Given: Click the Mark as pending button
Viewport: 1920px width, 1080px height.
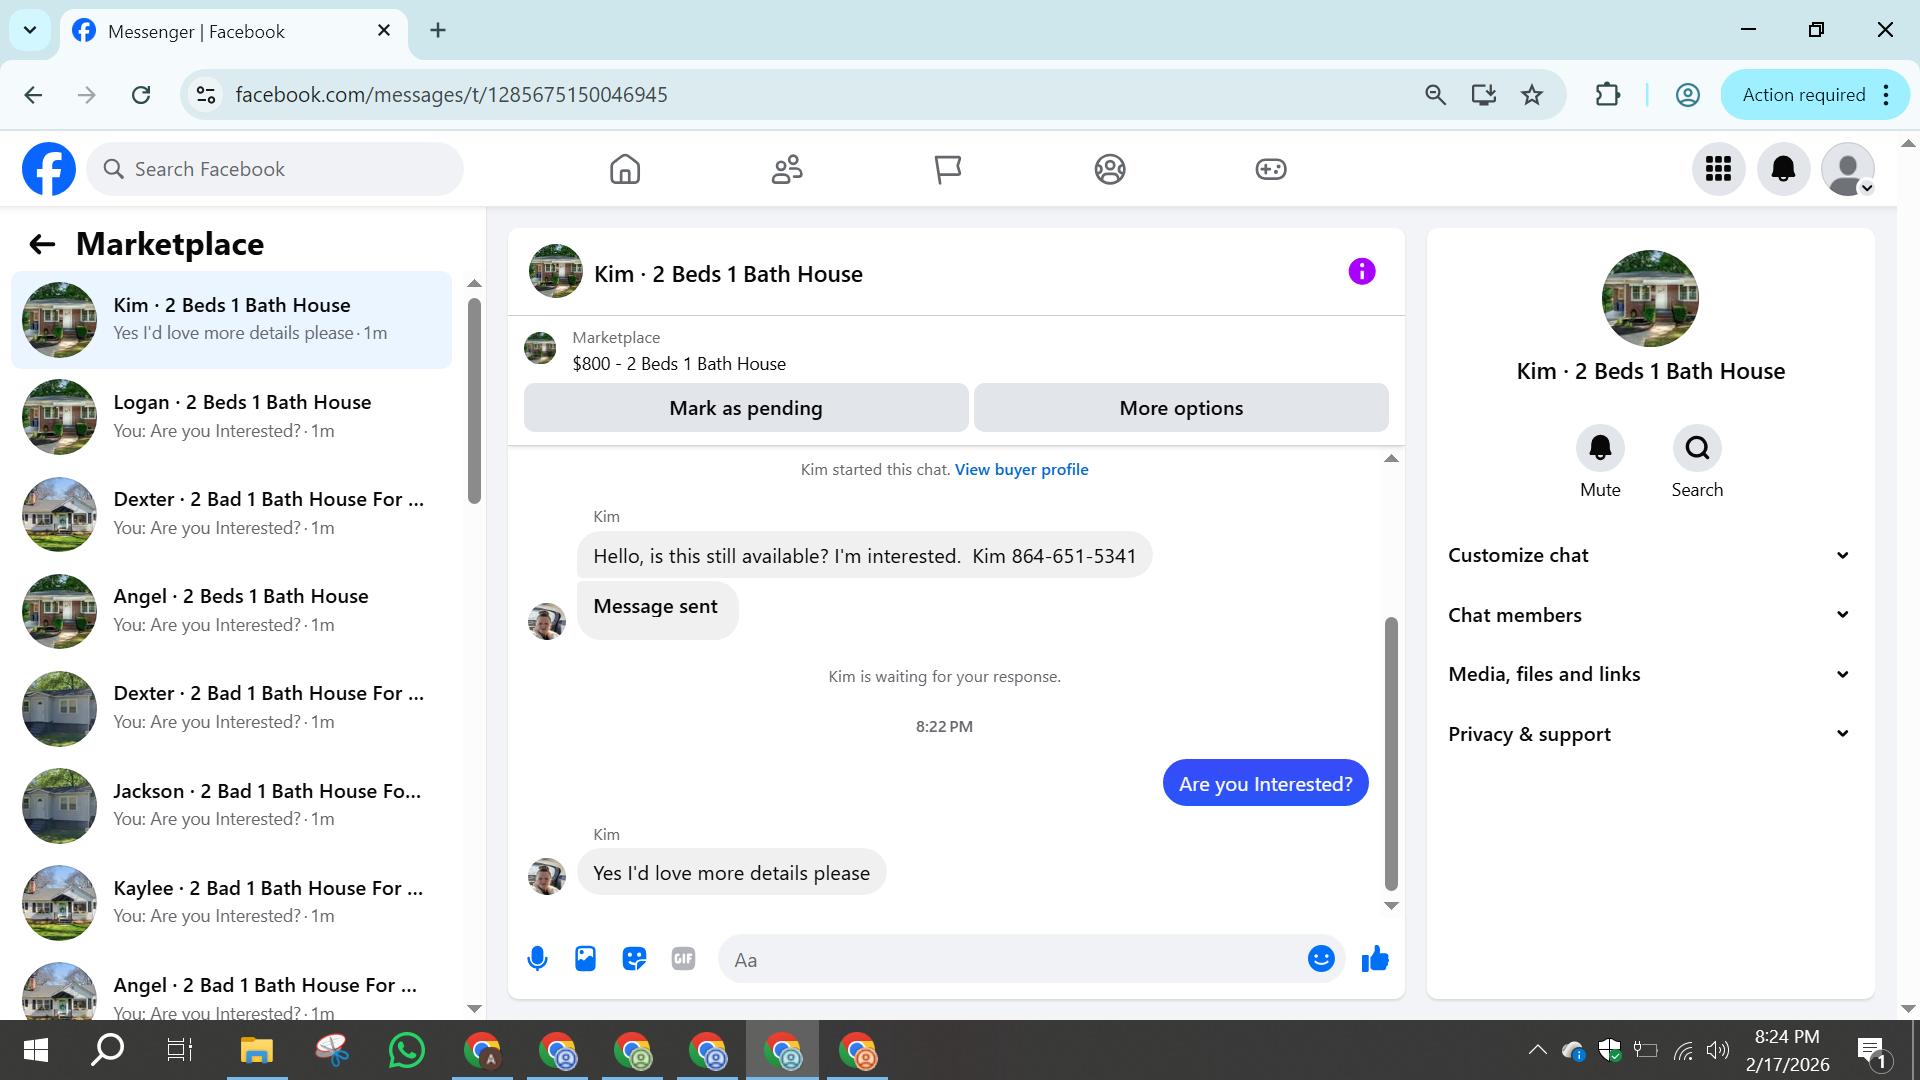Looking at the screenshot, I should coord(745,408).
